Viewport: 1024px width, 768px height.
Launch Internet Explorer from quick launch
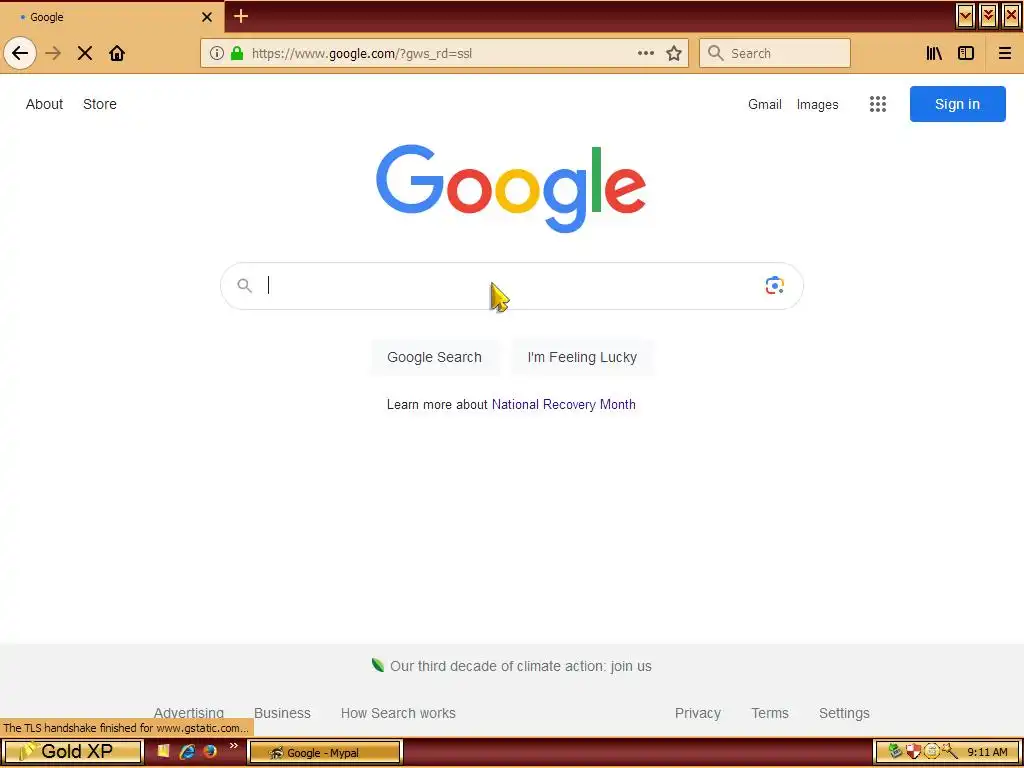(187, 751)
